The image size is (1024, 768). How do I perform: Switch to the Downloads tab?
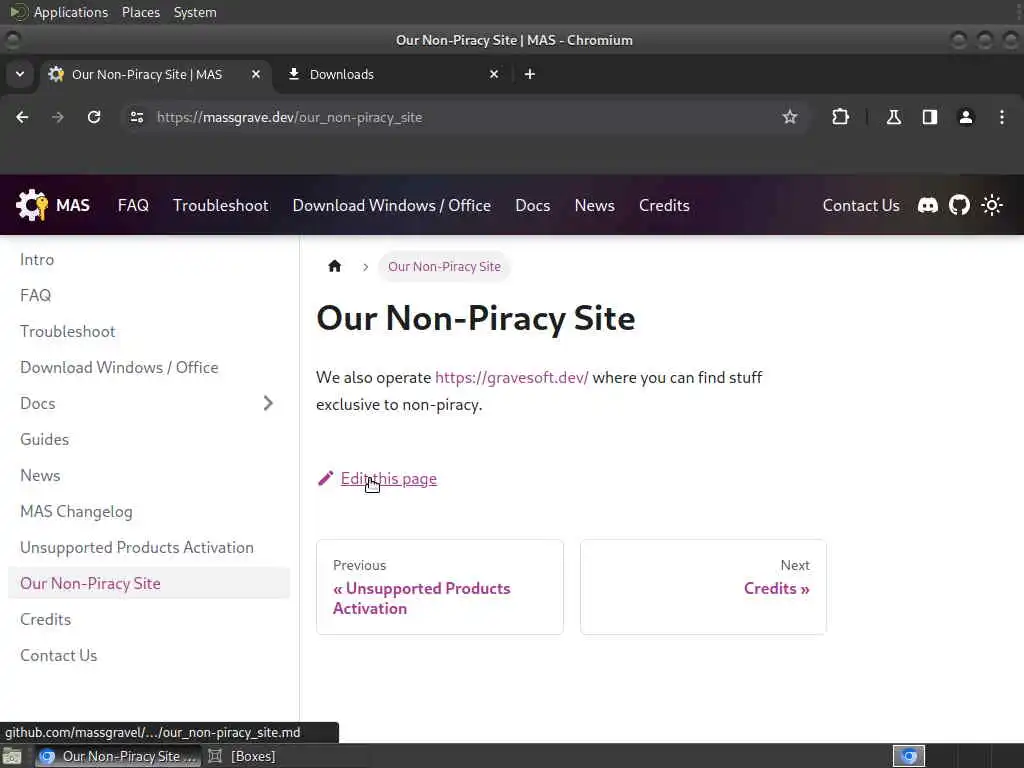click(x=393, y=74)
